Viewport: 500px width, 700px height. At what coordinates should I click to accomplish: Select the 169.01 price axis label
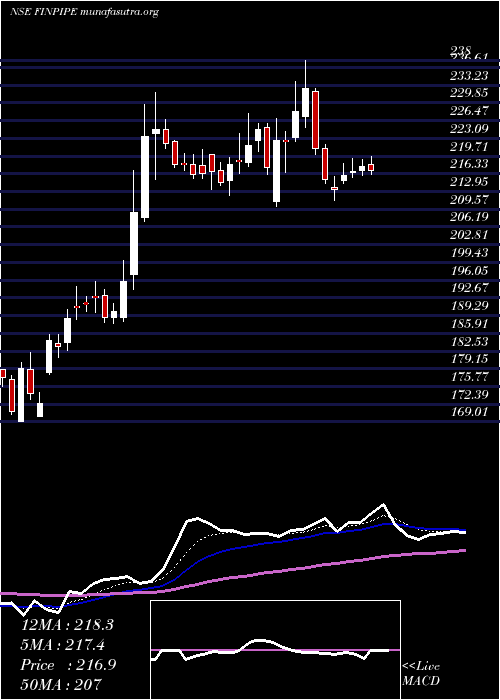click(469, 412)
